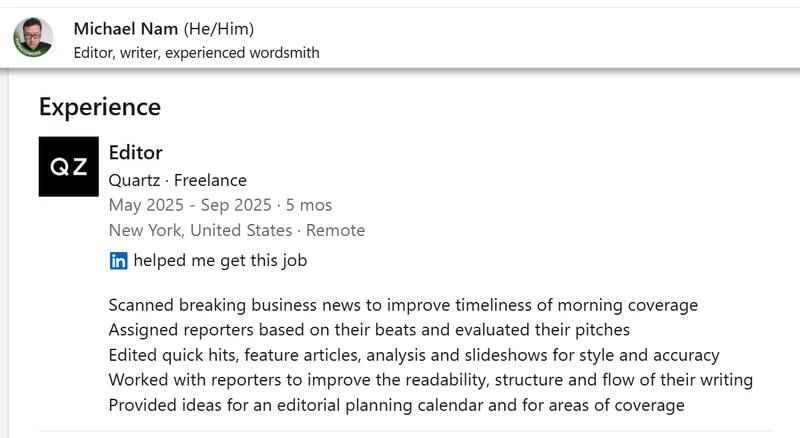The image size is (800, 438).
Task: Click the "5 mos" duration text
Action: click(x=308, y=205)
